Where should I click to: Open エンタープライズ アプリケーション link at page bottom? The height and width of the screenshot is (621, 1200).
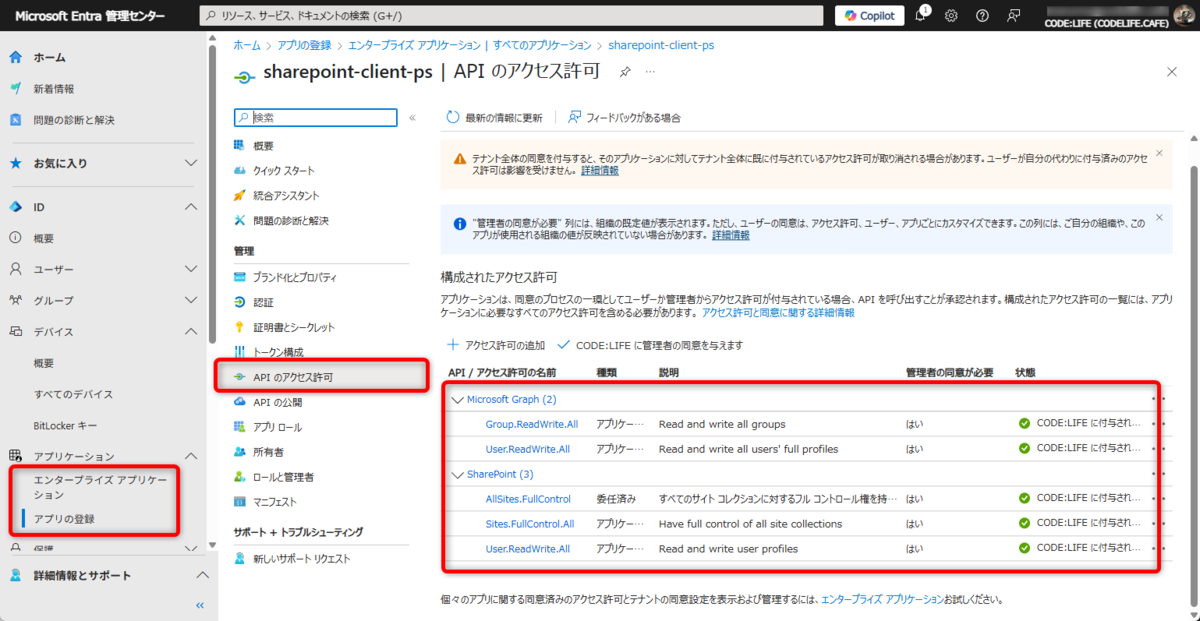tap(882, 600)
